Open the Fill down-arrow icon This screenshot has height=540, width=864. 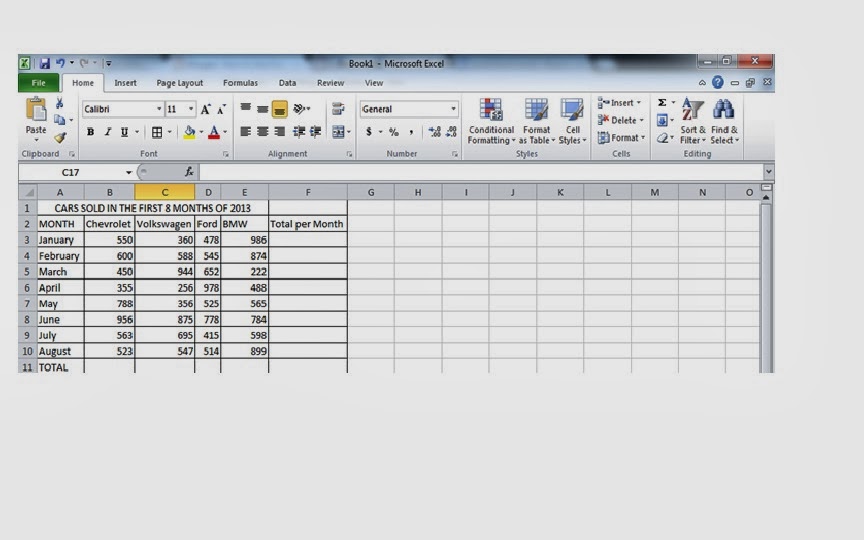click(662, 120)
